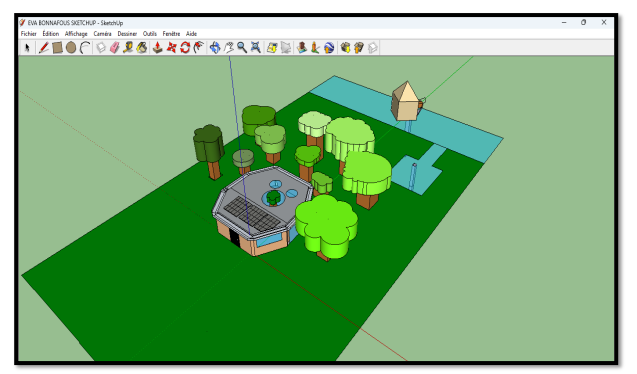Select the Pan hand tool

pyautogui.click(x=229, y=48)
